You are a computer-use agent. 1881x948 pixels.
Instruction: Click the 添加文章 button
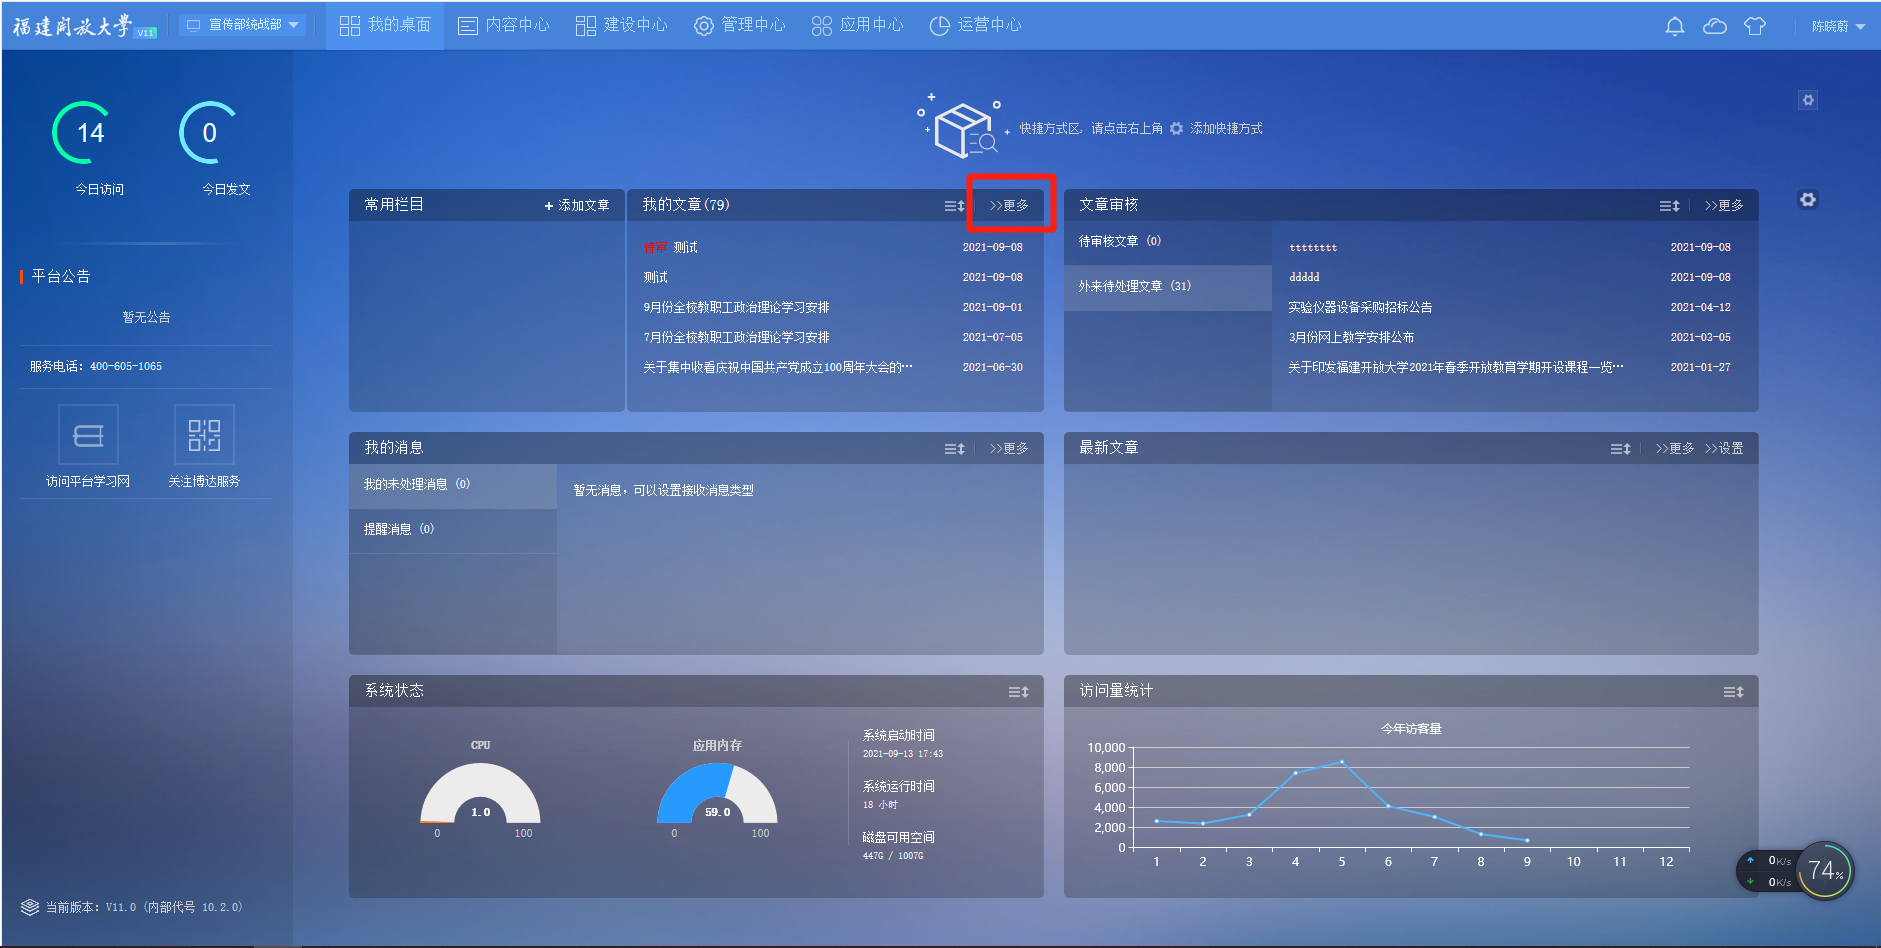pos(577,205)
